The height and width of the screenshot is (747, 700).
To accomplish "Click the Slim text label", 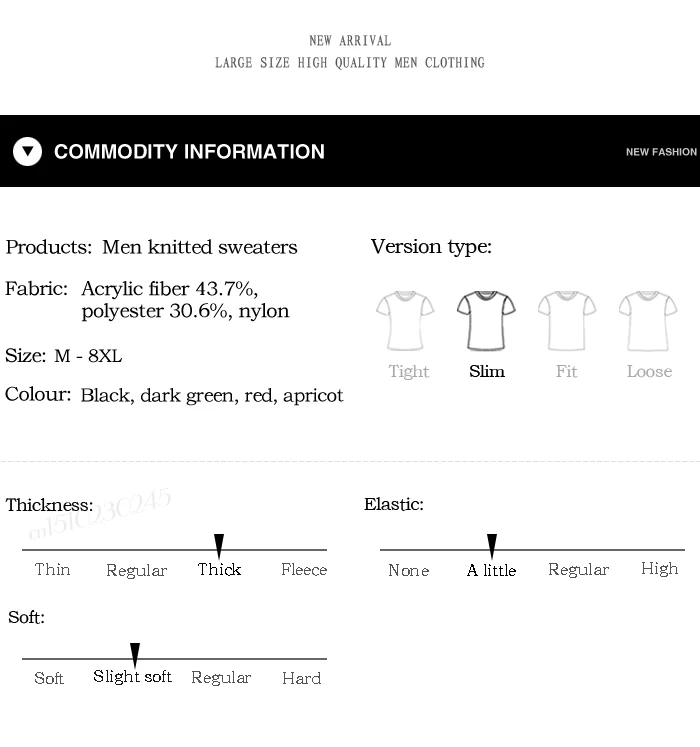I will point(487,371).
